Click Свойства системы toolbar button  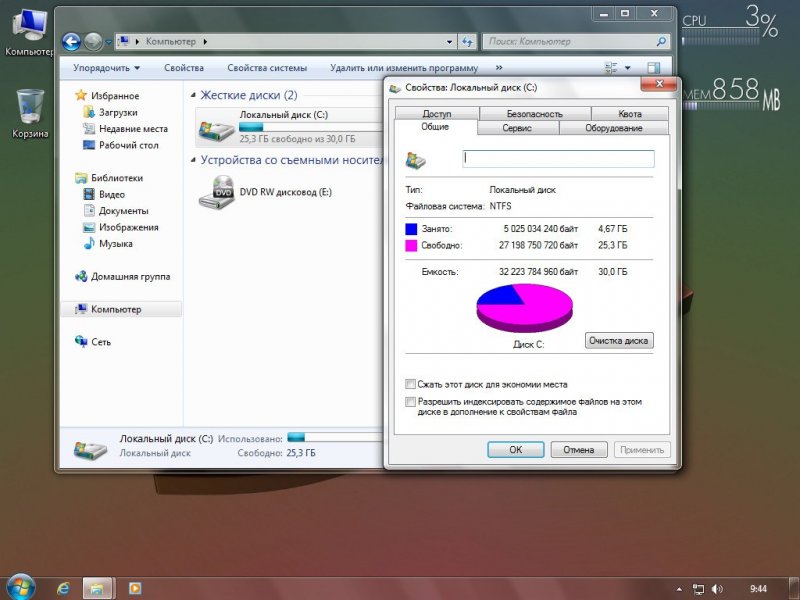point(267,68)
